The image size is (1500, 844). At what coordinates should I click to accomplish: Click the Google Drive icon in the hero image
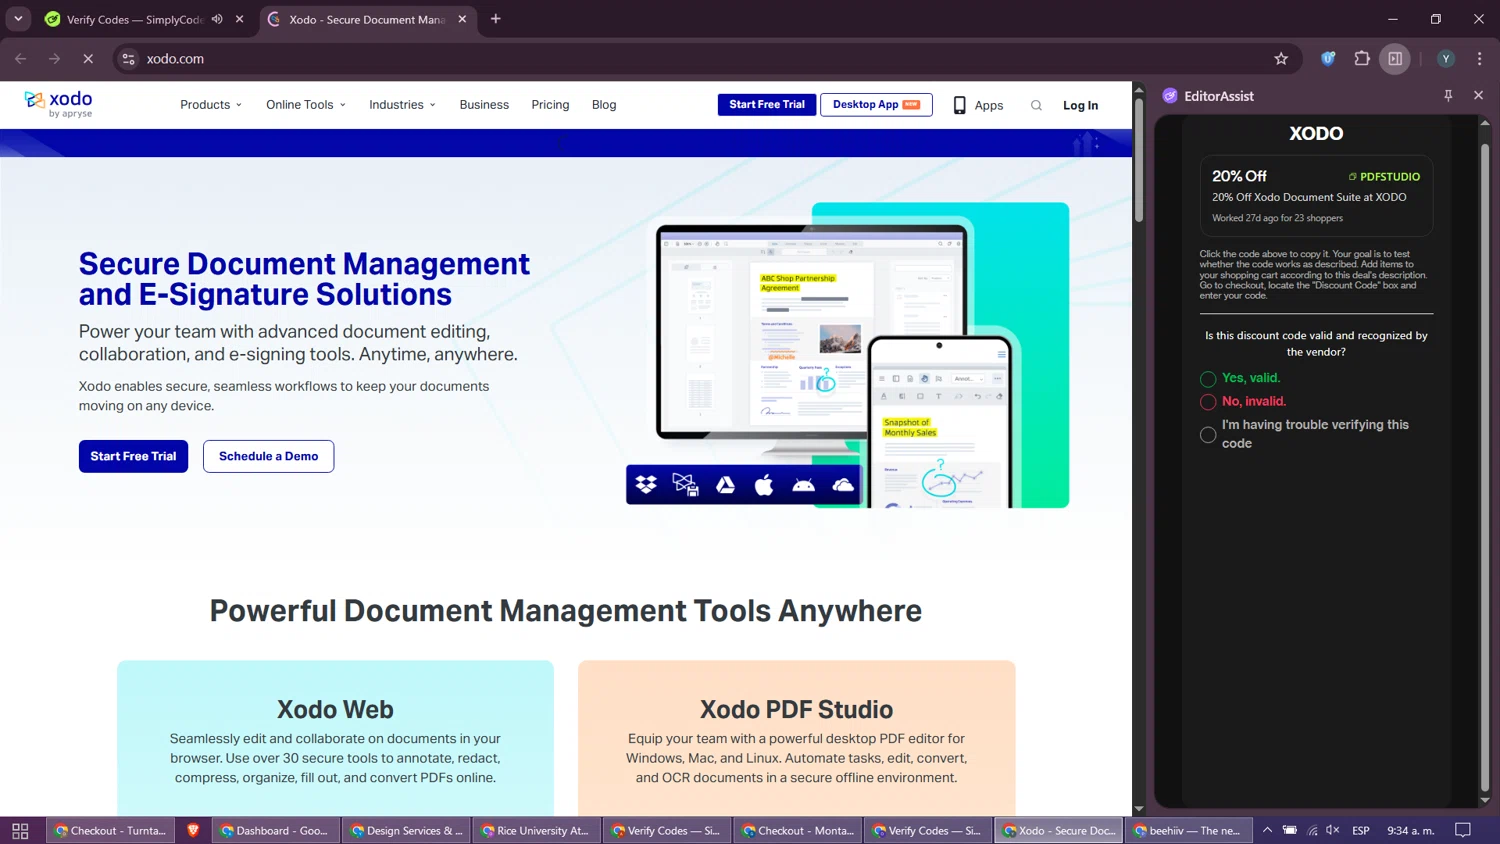725,485
